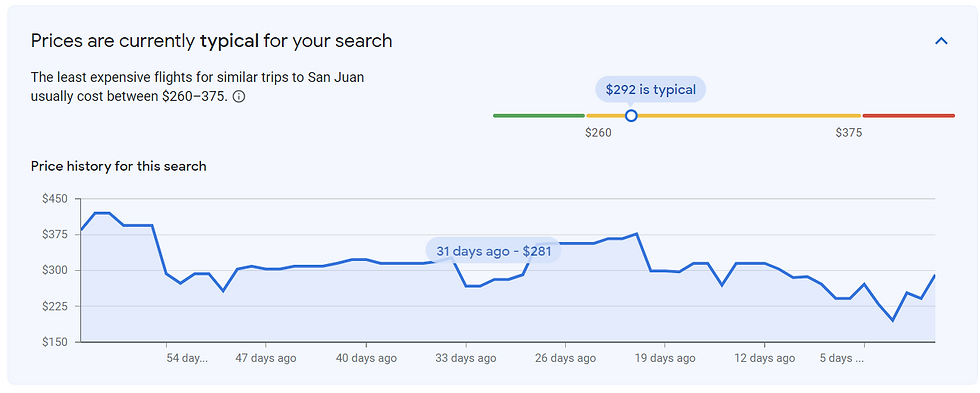The width and height of the screenshot is (980, 393).
Task: Click "Prices are currently typical" headline
Action: point(211,41)
